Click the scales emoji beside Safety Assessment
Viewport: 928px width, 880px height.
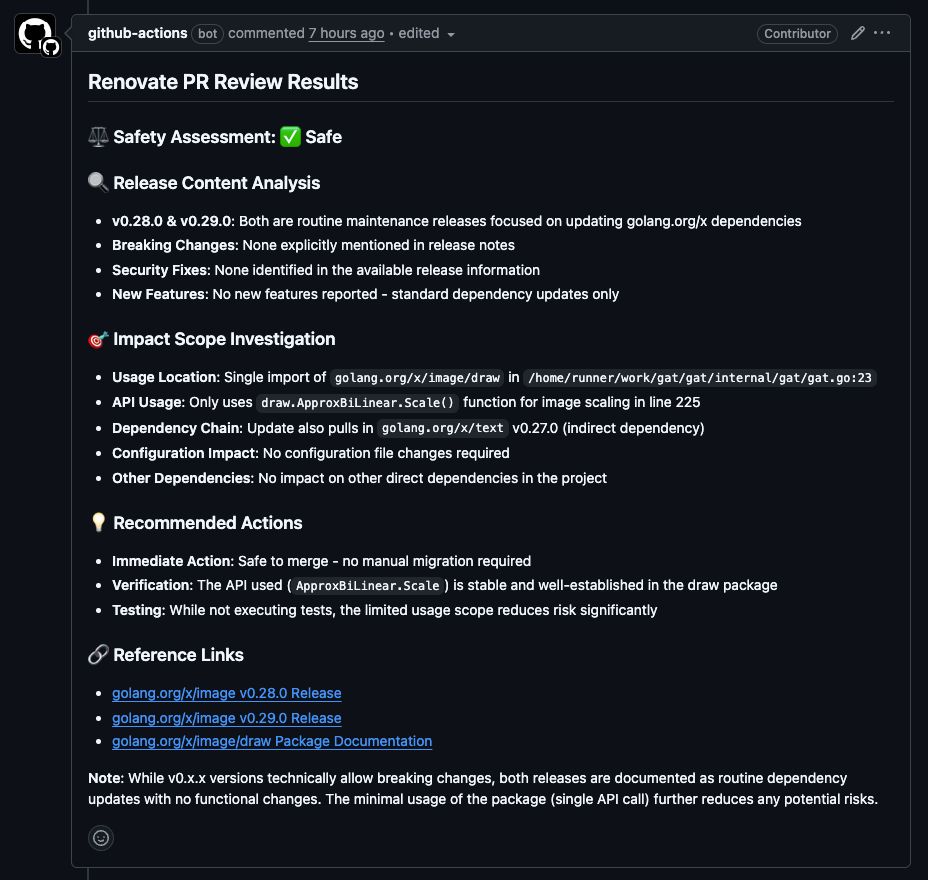pos(98,137)
